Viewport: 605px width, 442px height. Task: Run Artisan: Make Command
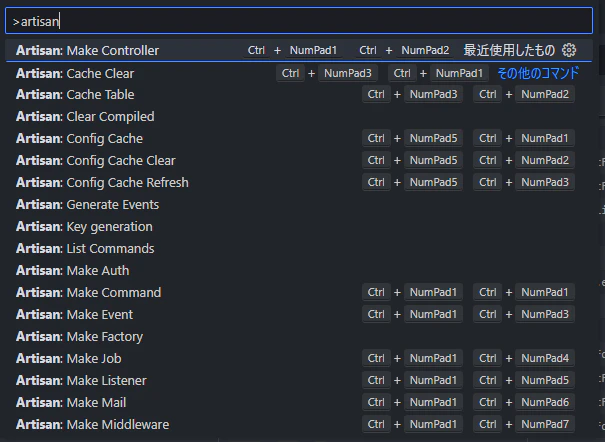pos(299,292)
